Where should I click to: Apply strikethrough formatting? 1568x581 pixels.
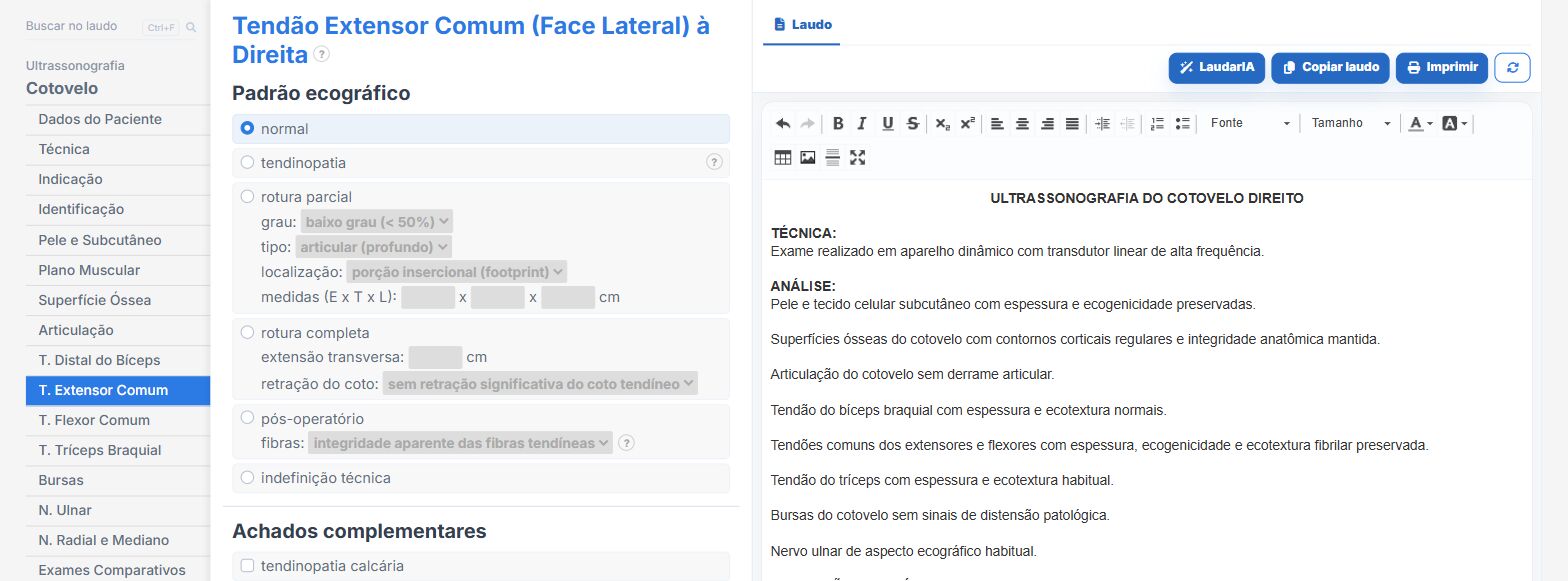(x=912, y=124)
